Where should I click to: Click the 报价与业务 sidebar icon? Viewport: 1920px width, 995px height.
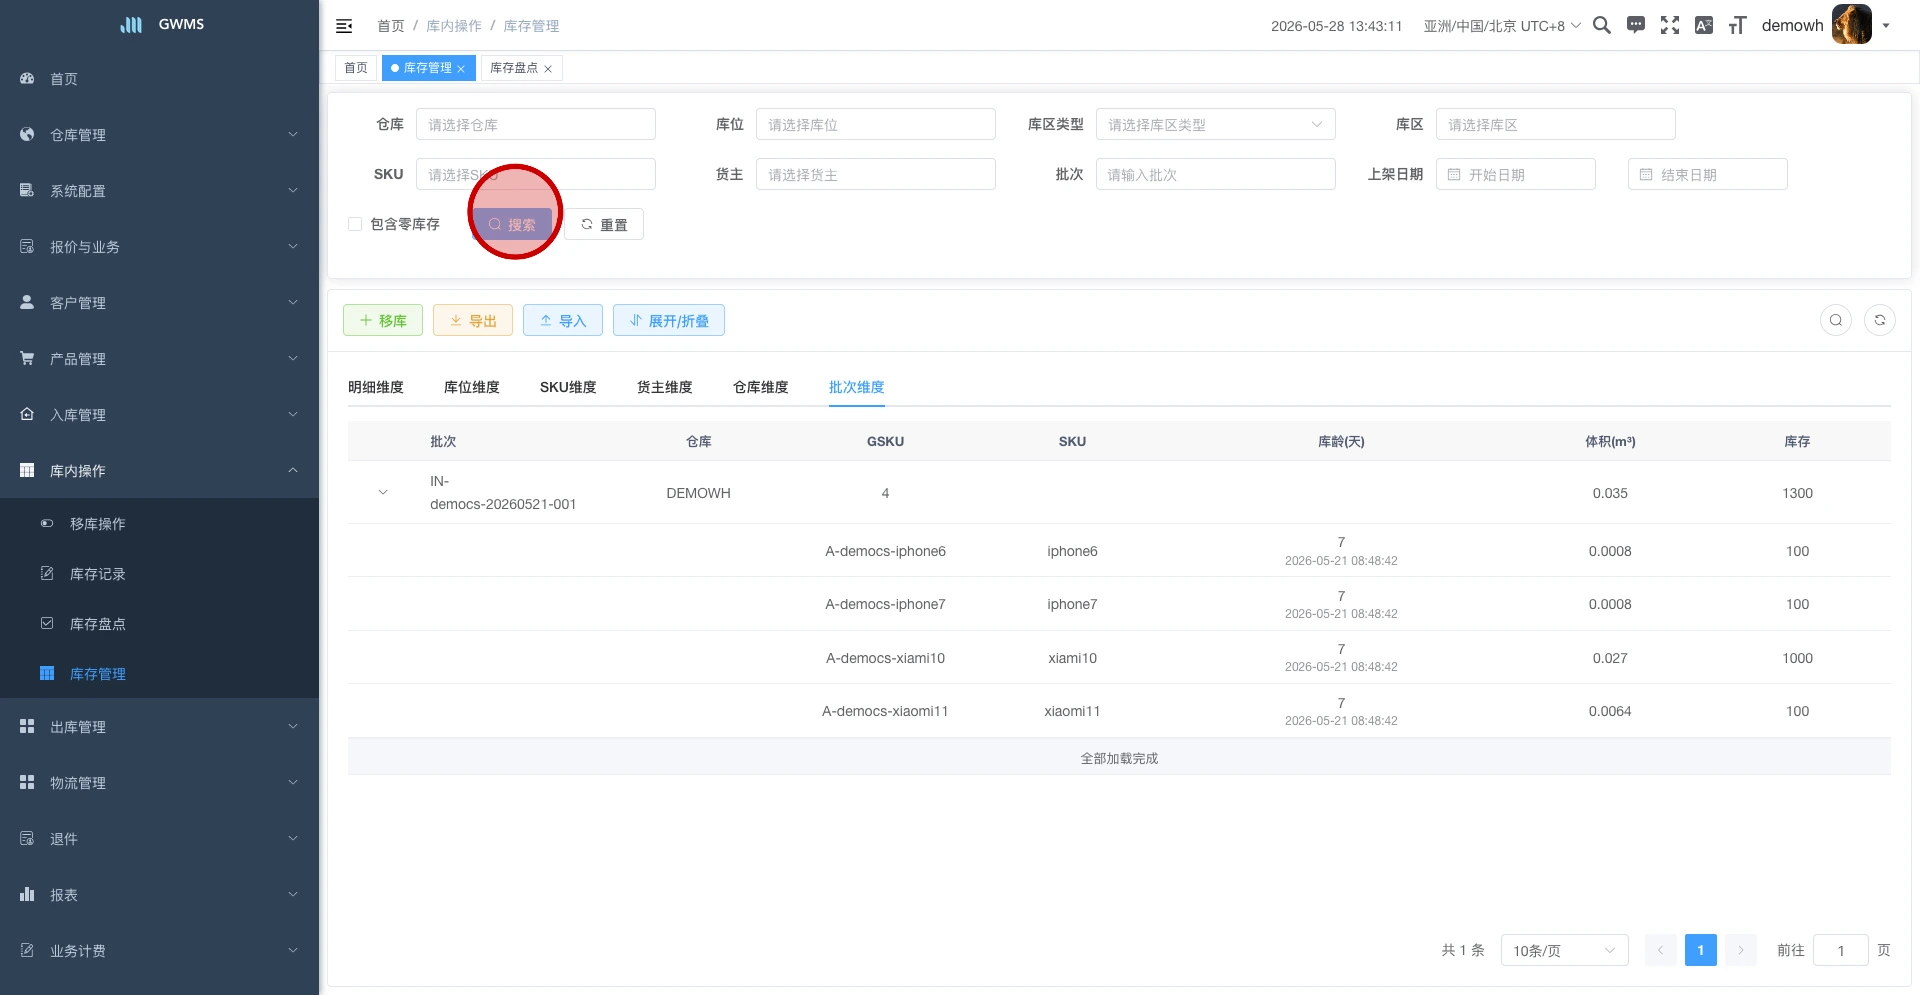(x=27, y=246)
